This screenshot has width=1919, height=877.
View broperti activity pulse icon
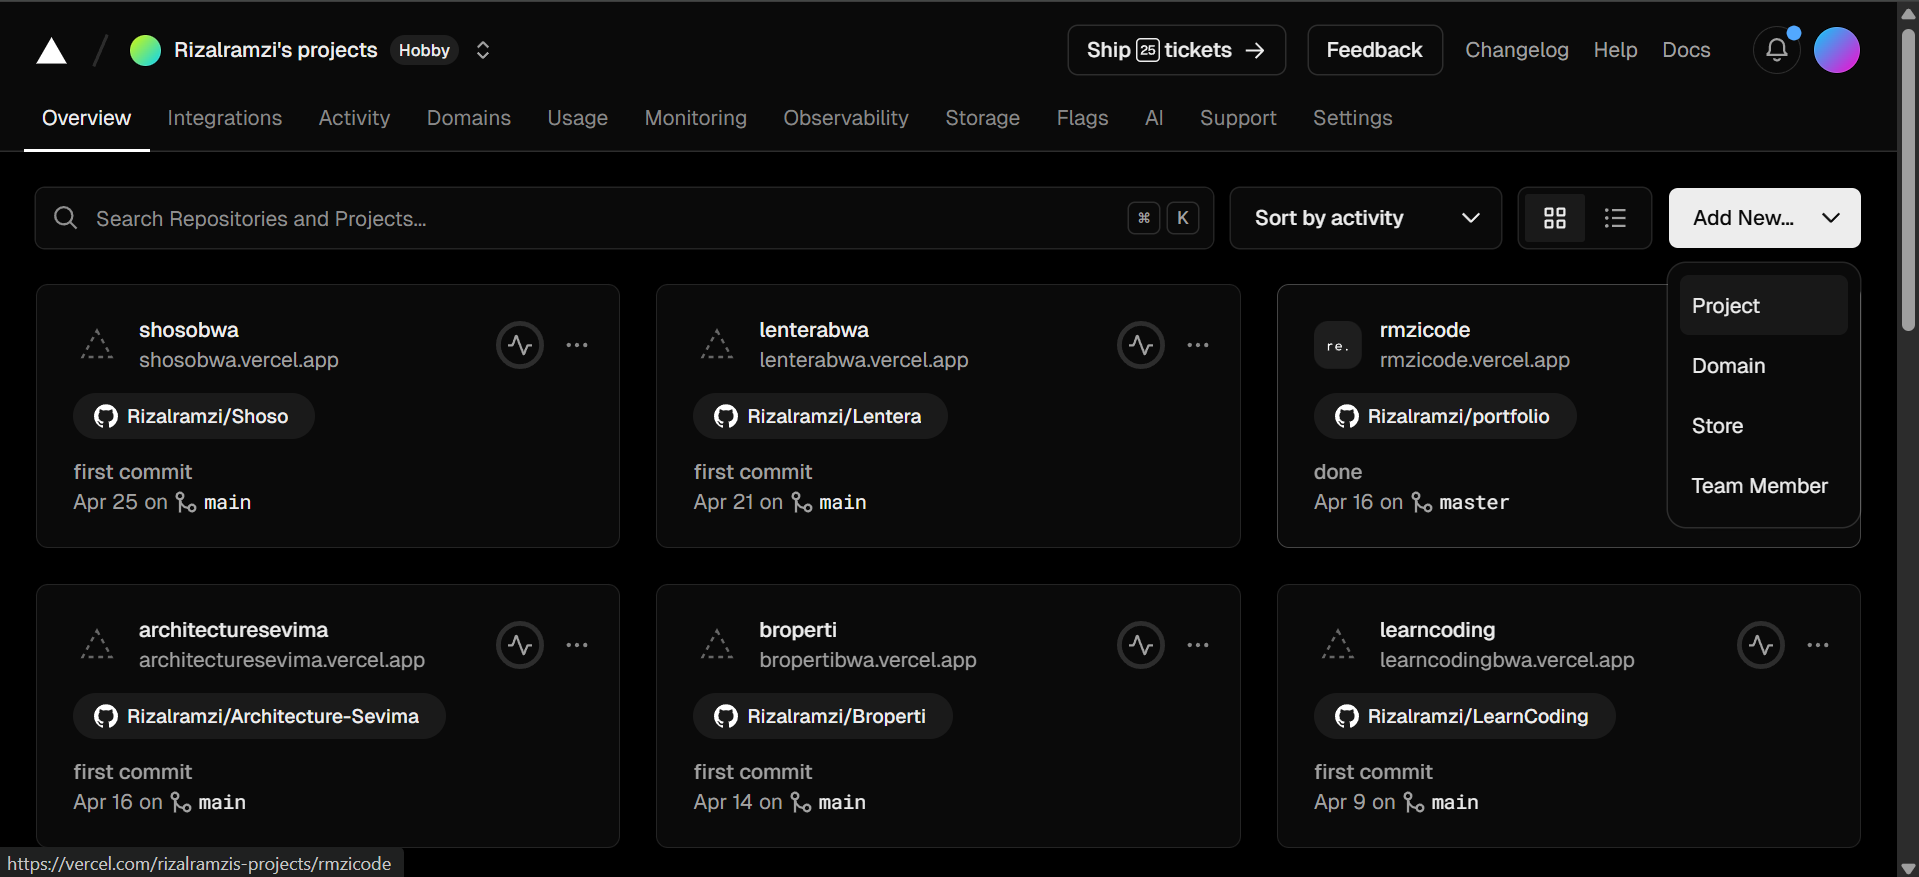[x=1141, y=645]
